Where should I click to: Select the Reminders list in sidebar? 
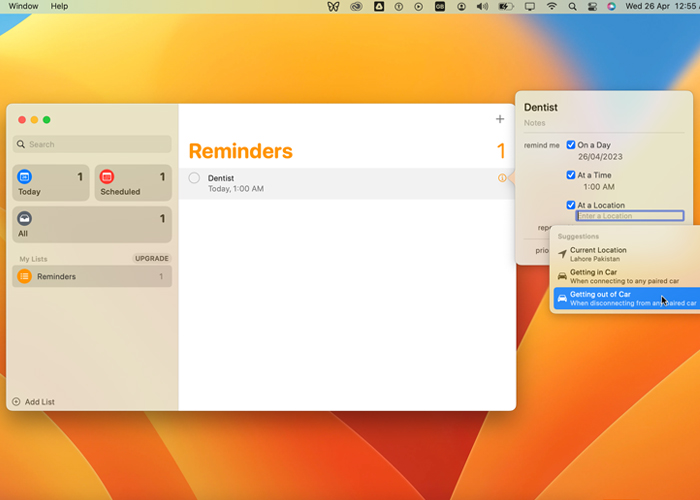tap(92, 276)
